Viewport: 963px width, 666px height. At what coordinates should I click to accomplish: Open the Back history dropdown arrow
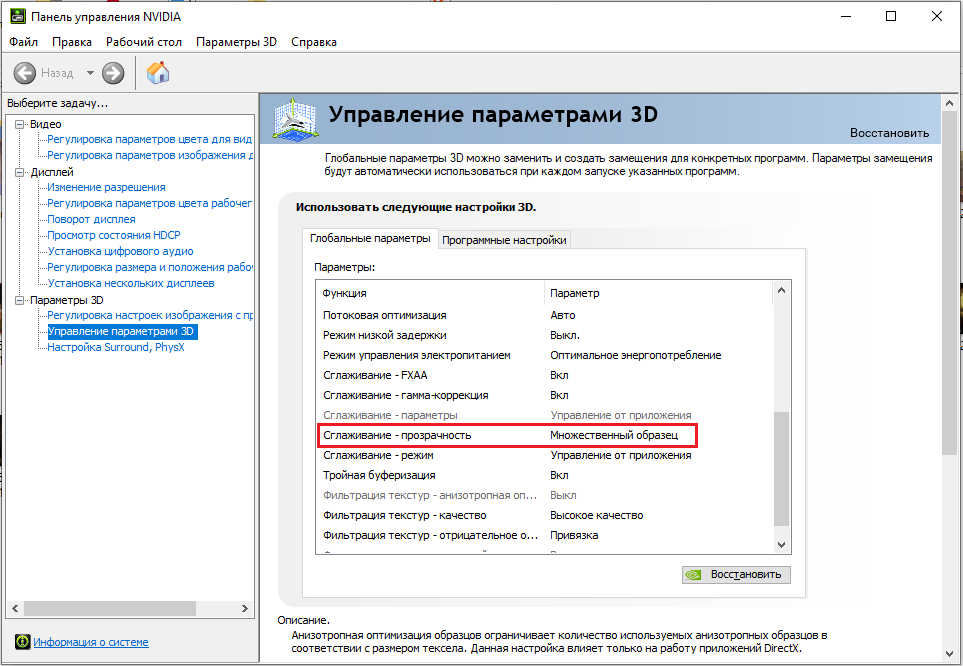(90, 73)
